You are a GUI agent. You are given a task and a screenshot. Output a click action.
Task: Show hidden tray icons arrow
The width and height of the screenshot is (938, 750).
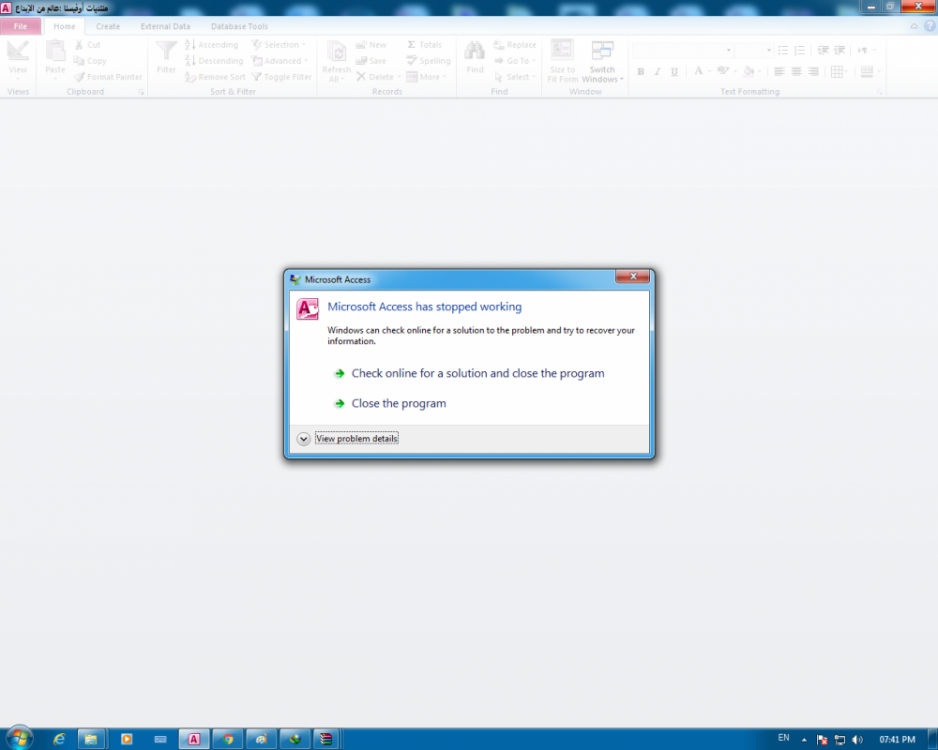click(x=804, y=740)
